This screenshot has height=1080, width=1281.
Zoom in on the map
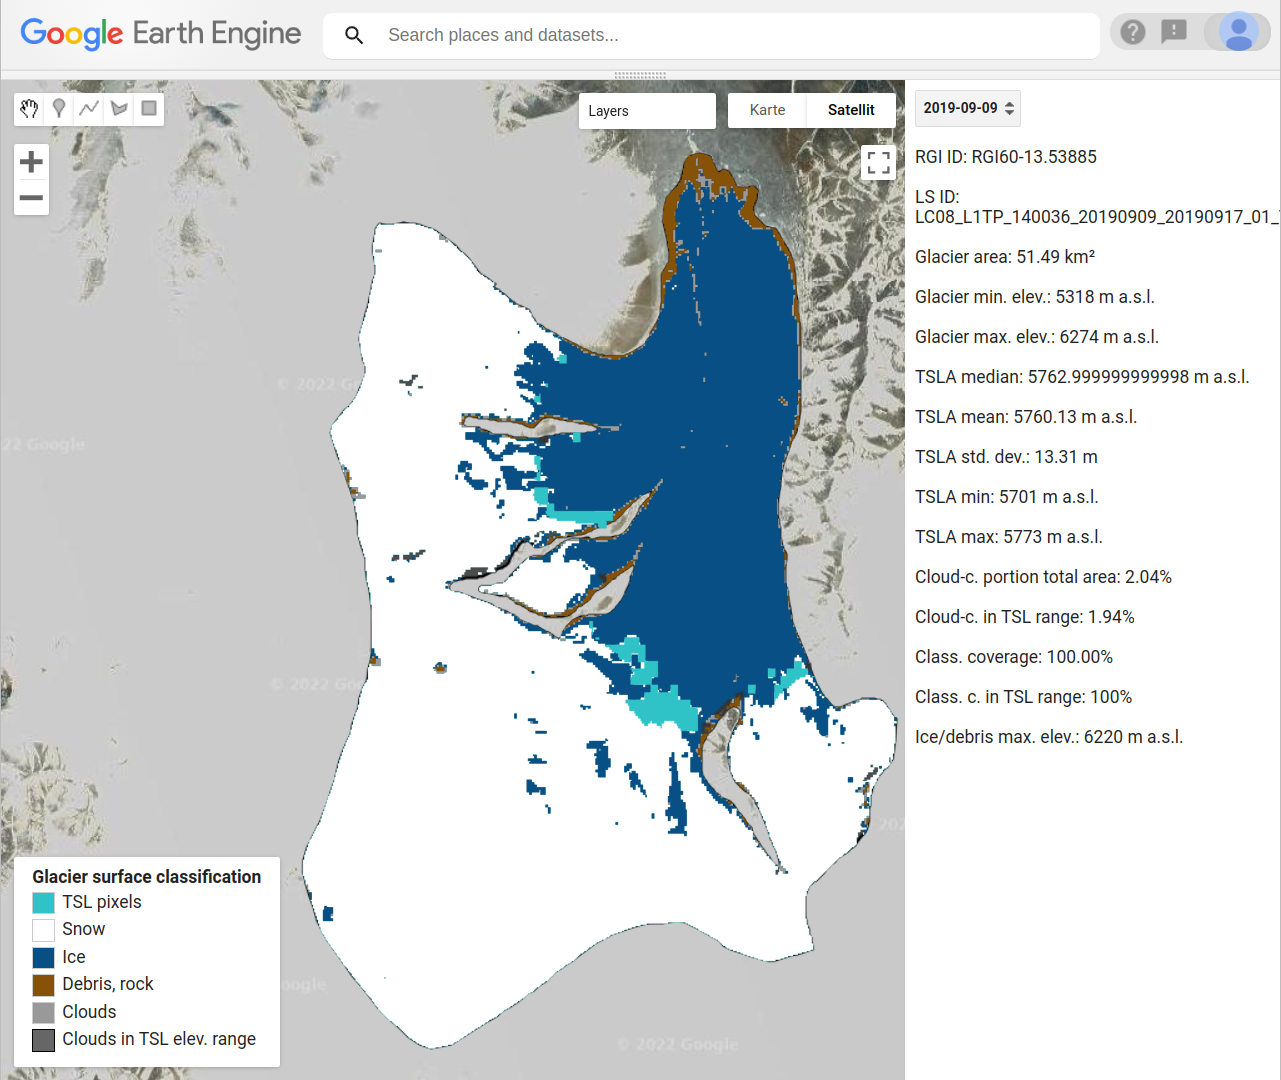tap(31, 162)
